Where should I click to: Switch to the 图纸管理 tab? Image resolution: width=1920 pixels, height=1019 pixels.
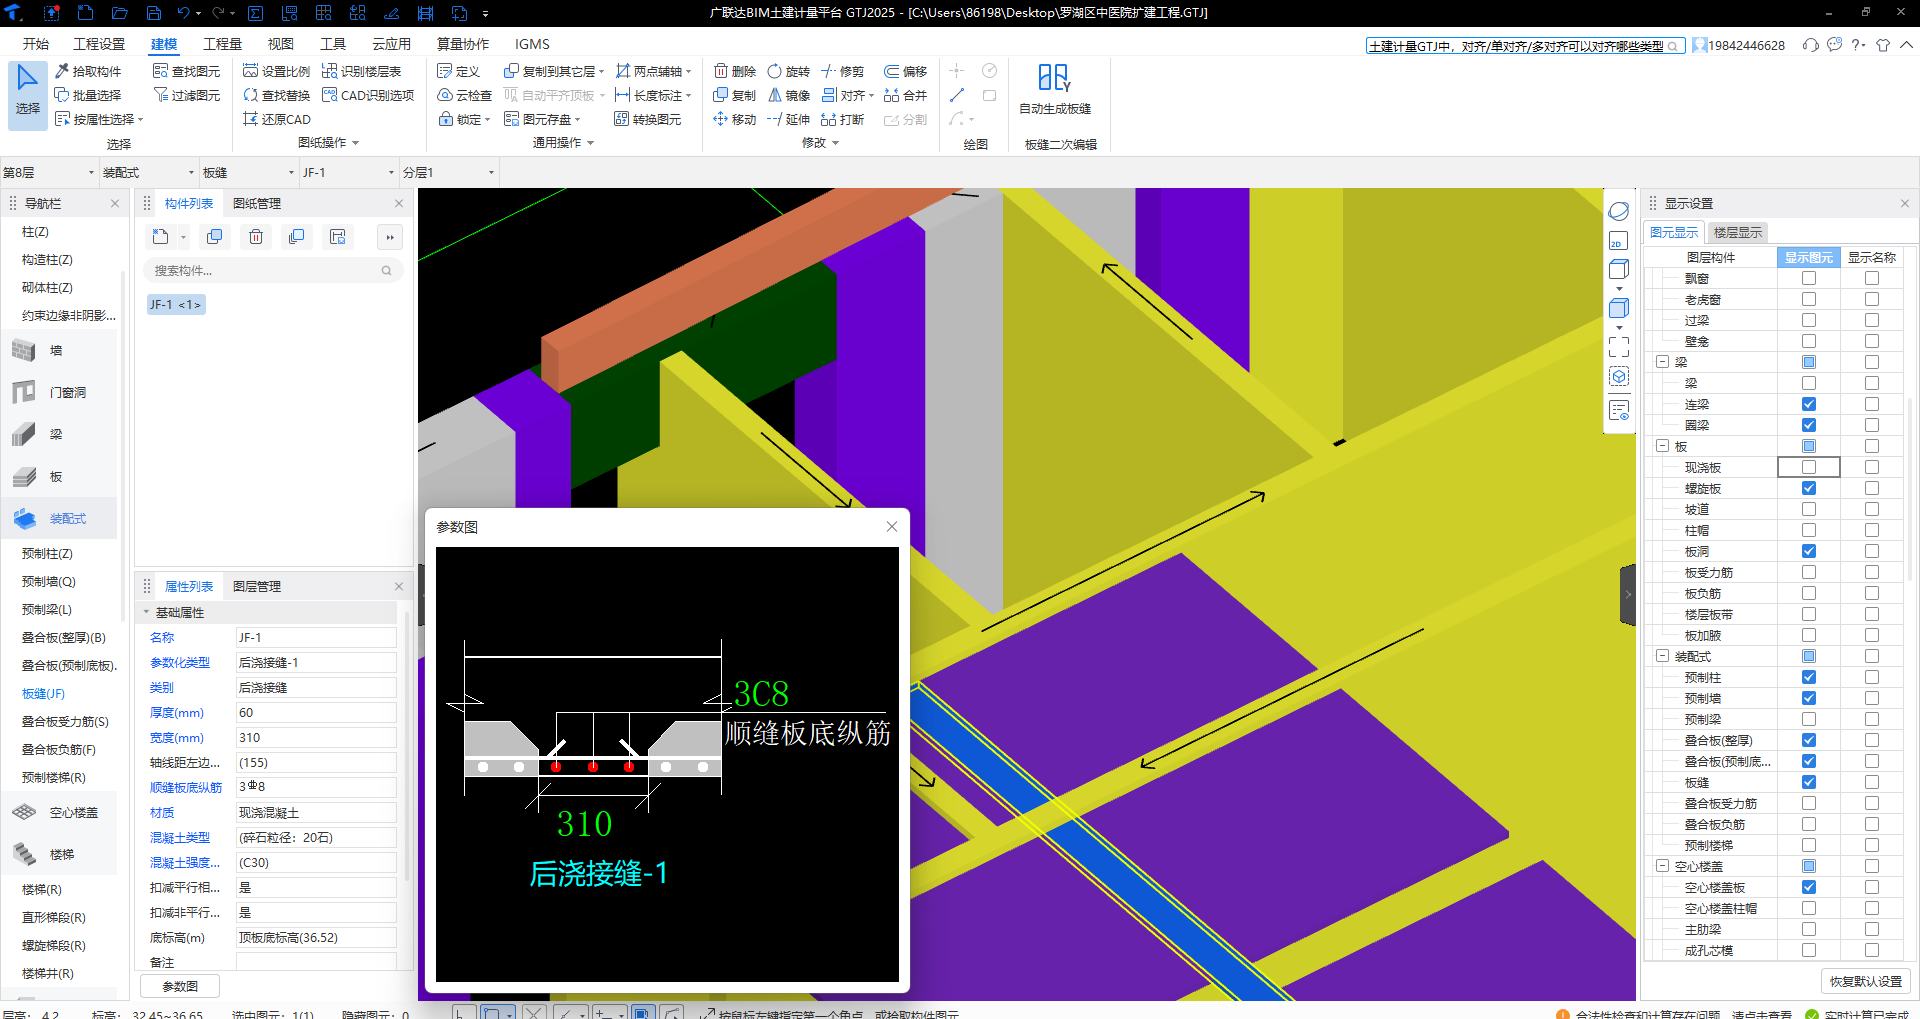[x=257, y=203]
